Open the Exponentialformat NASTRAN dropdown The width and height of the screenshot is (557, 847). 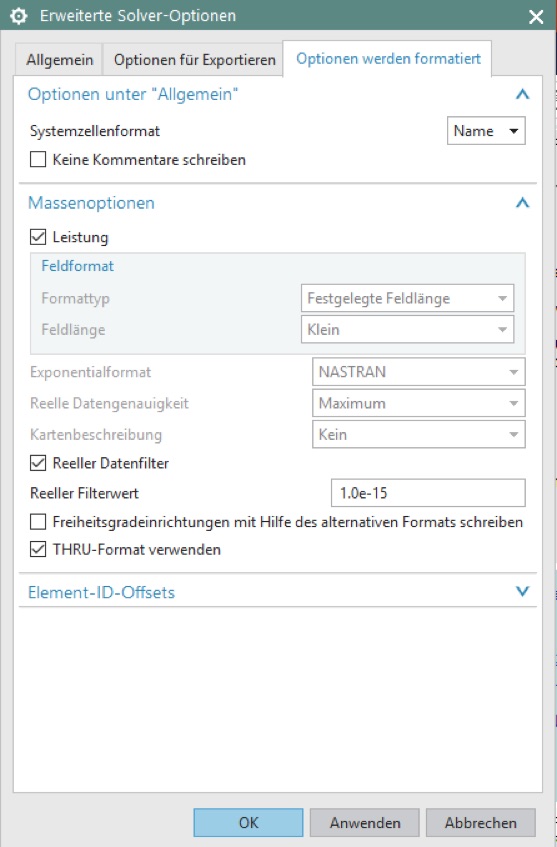coord(419,372)
